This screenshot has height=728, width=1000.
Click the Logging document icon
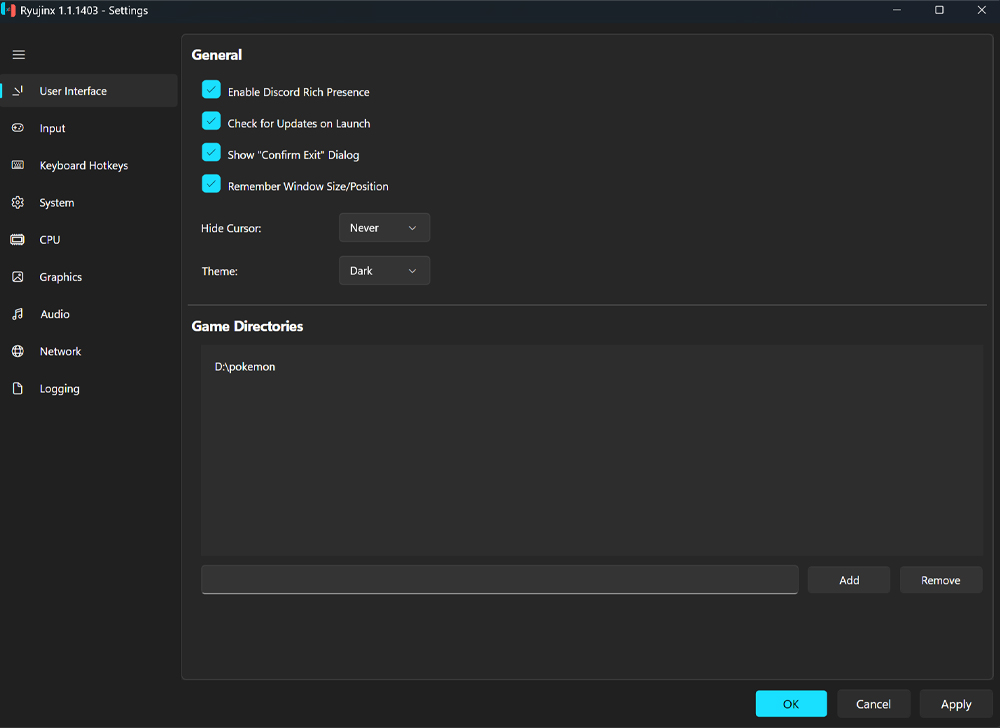tap(18, 389)
